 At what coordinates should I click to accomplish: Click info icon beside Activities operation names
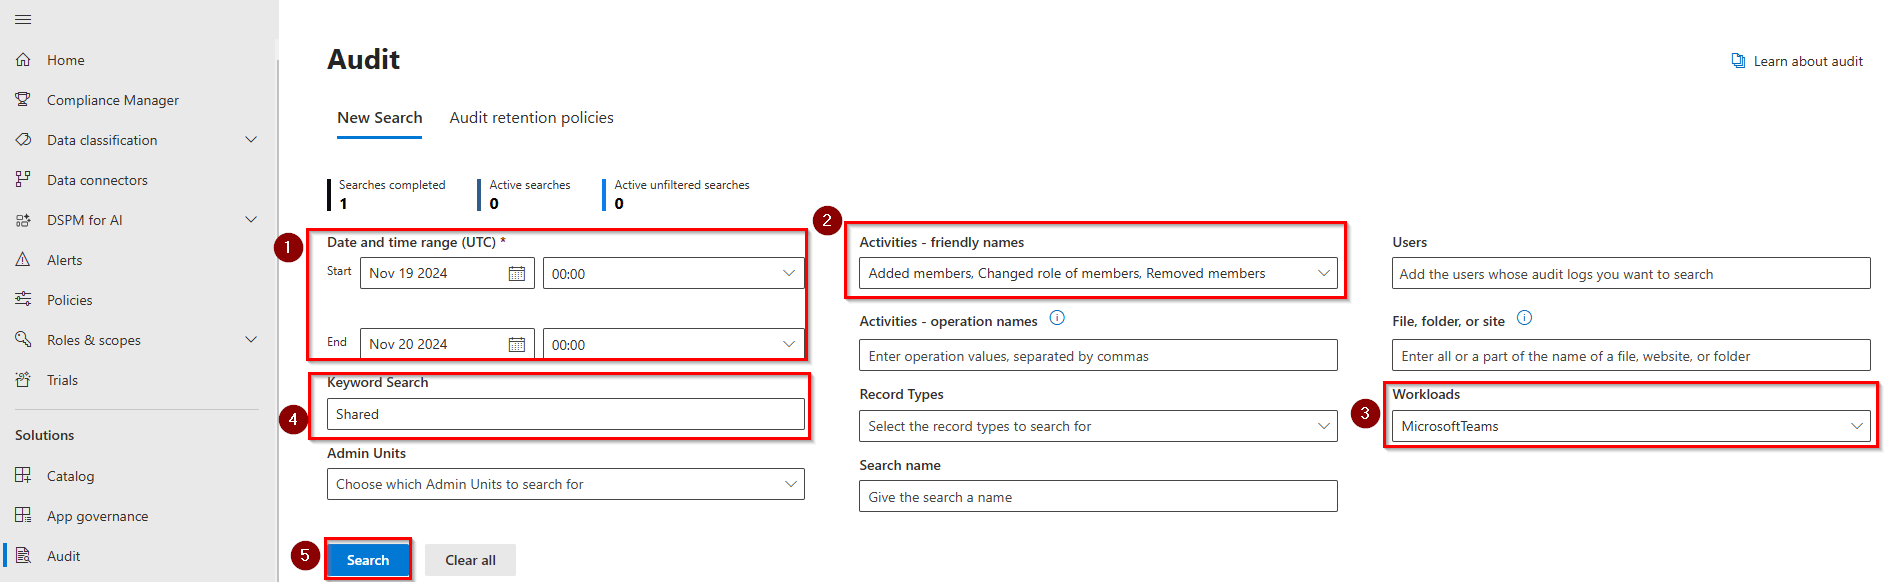(1057, 319)
